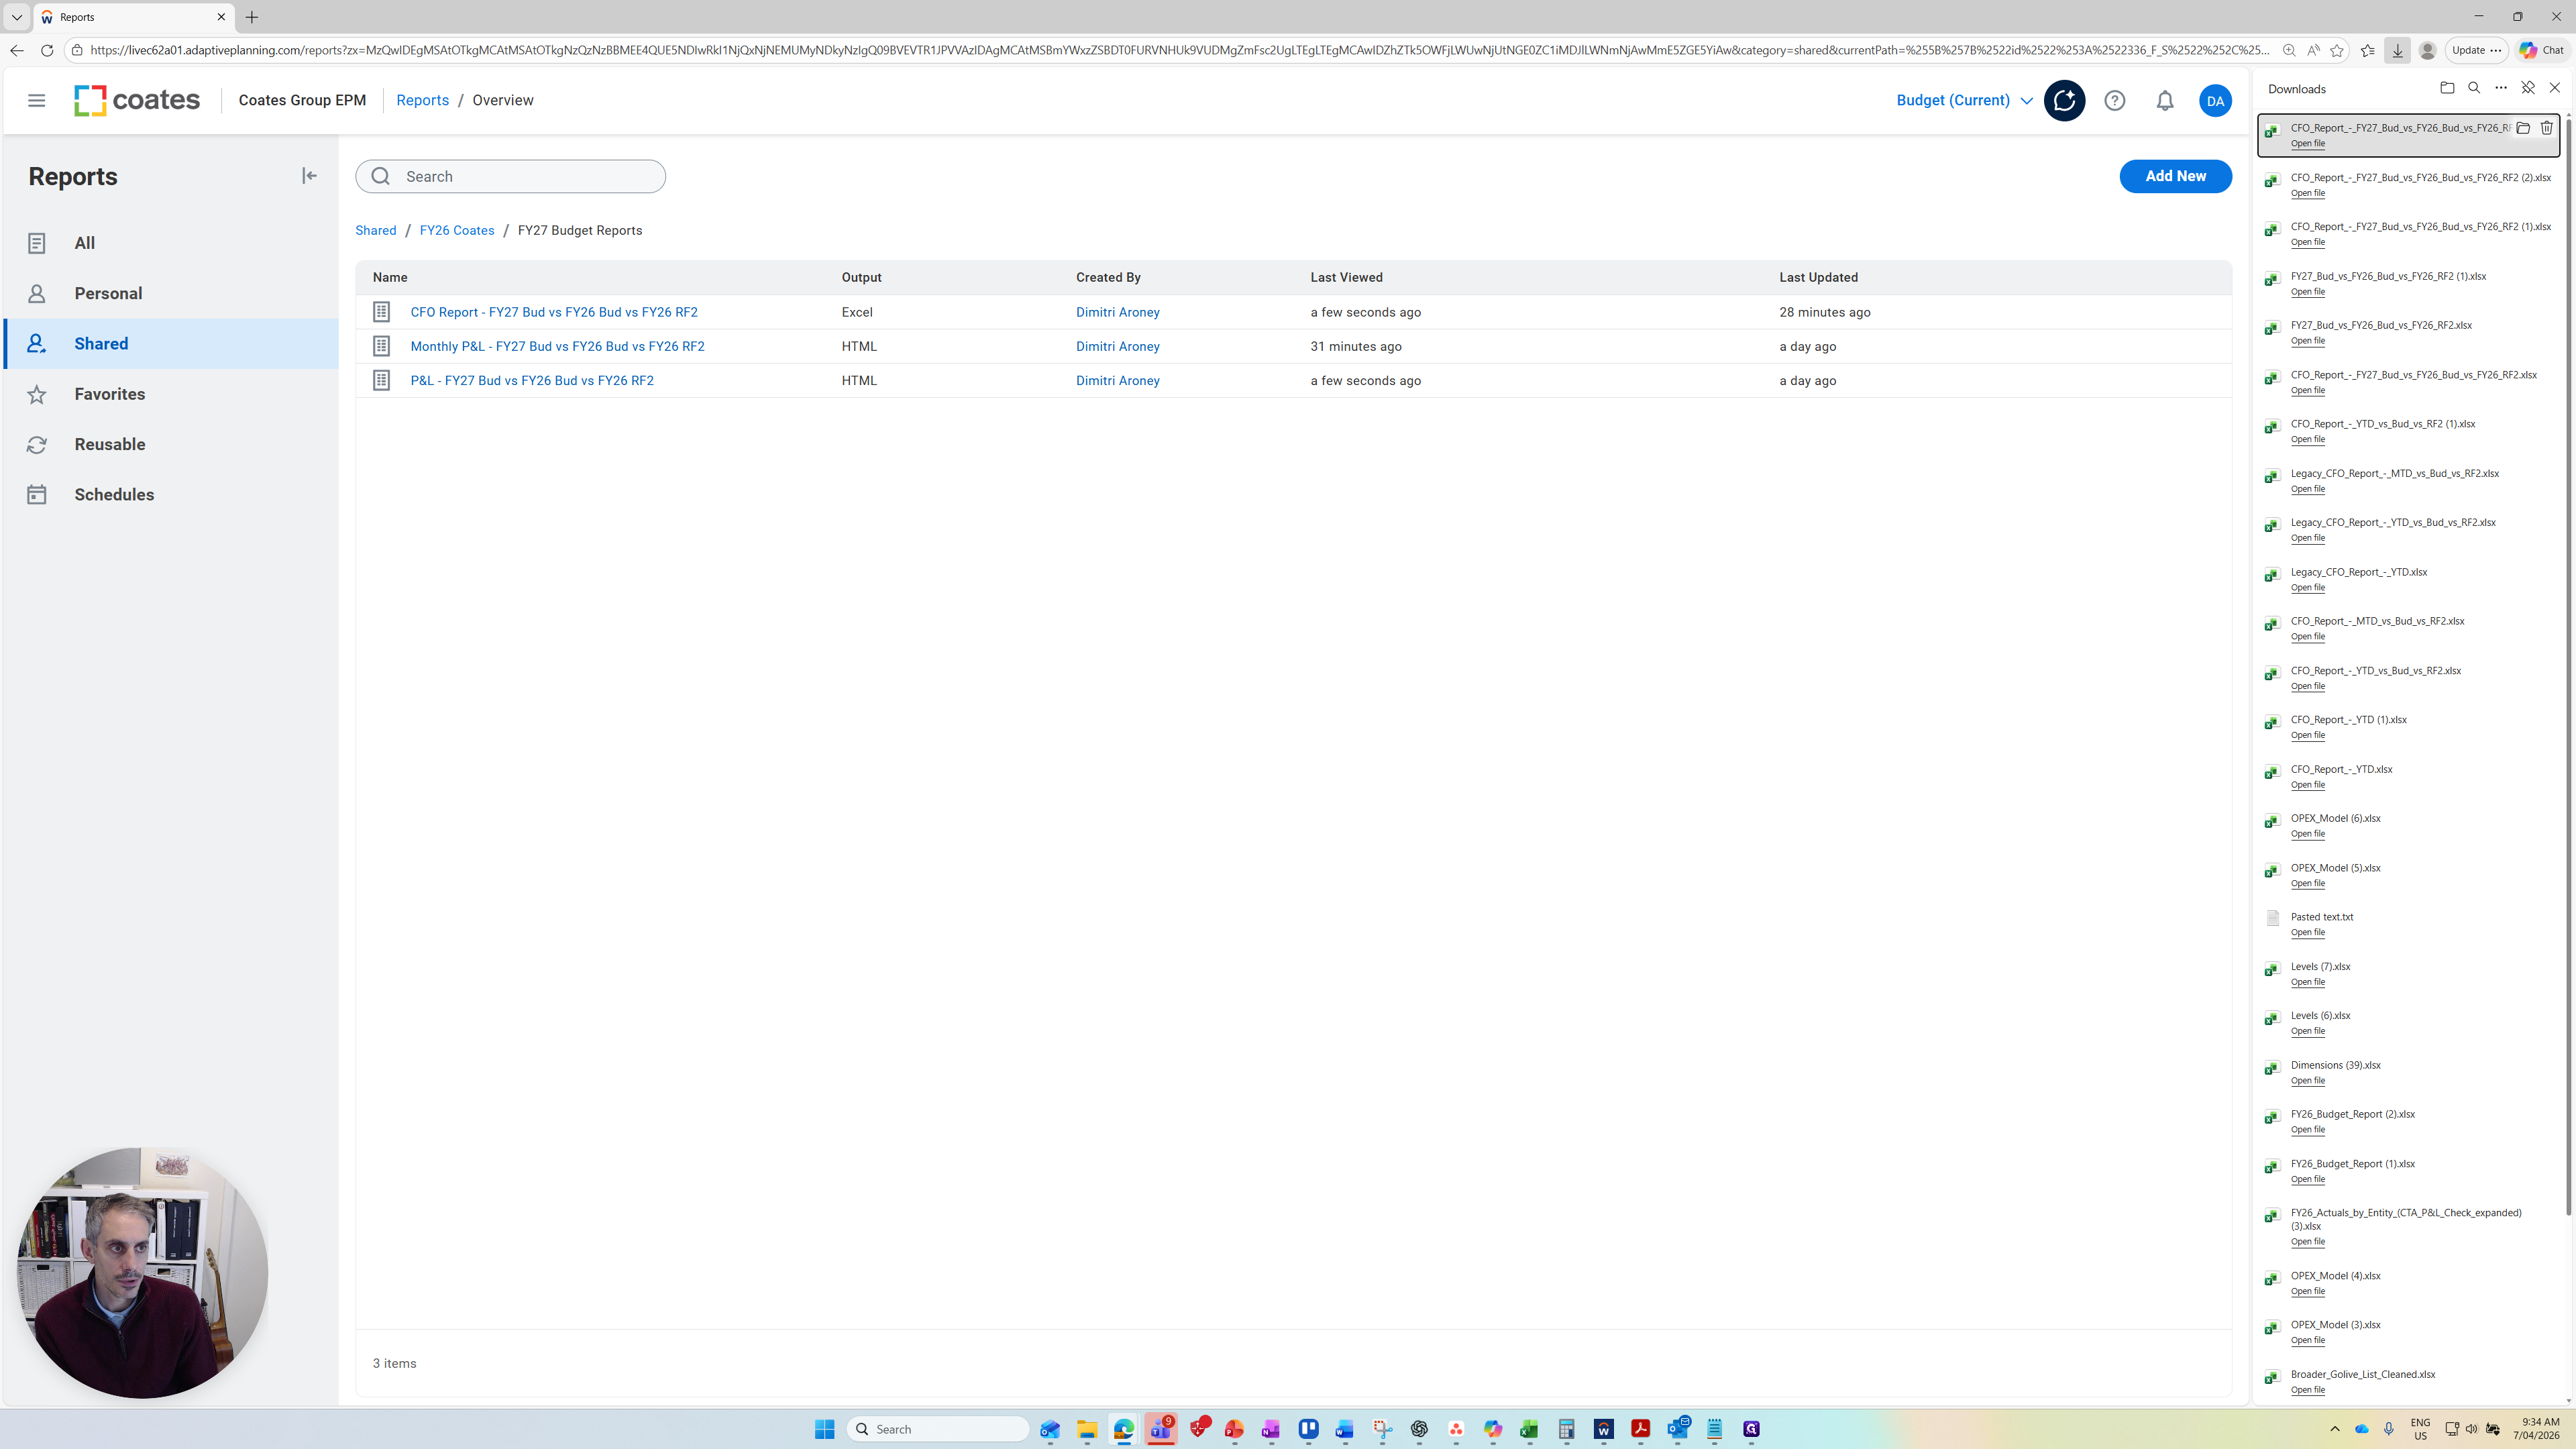Search within the Downloads panel
Viewport: 2576px width, 1449px height.
tap(2474, 88)
